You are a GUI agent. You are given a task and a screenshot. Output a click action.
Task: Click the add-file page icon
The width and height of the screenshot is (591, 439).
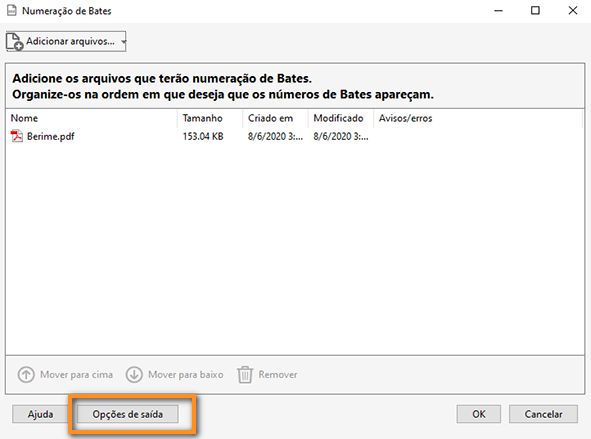tap(15, 41)
